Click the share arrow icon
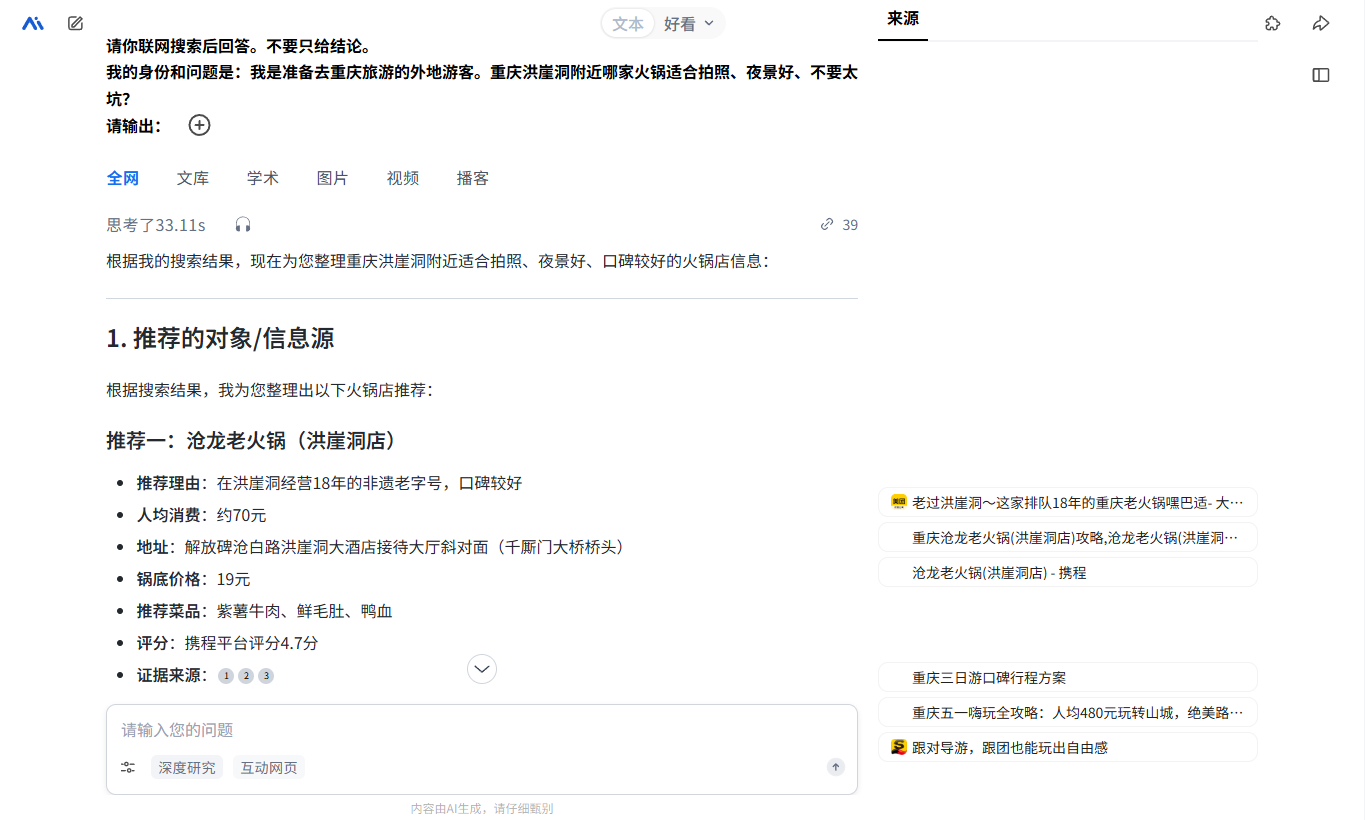This screenshot has width=1365, height=820. pos(1321,23)
